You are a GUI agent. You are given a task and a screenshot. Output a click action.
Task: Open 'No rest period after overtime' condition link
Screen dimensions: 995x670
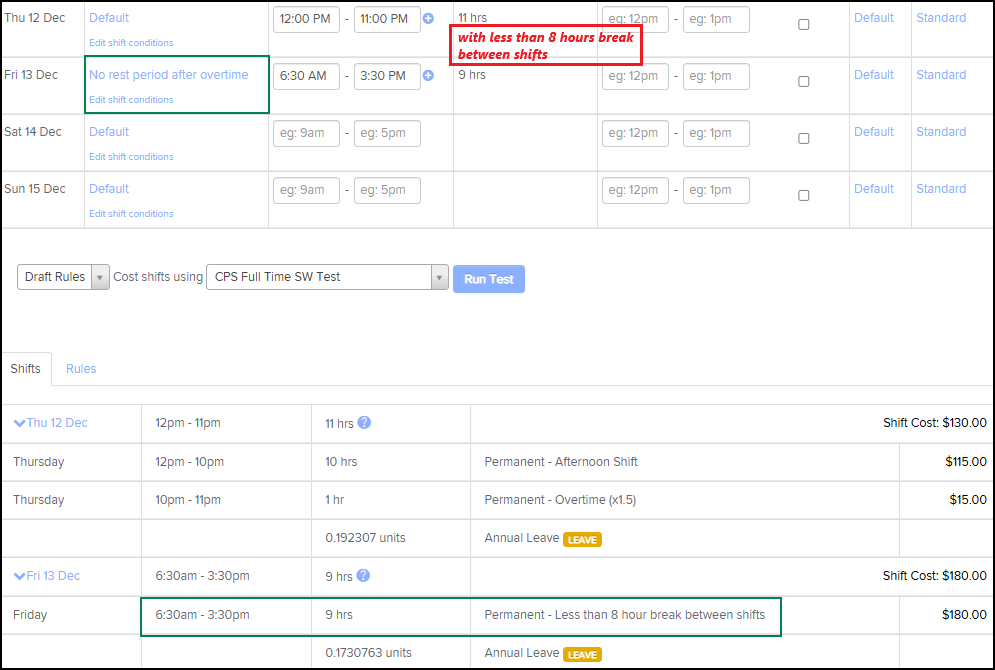coord(168,75)
